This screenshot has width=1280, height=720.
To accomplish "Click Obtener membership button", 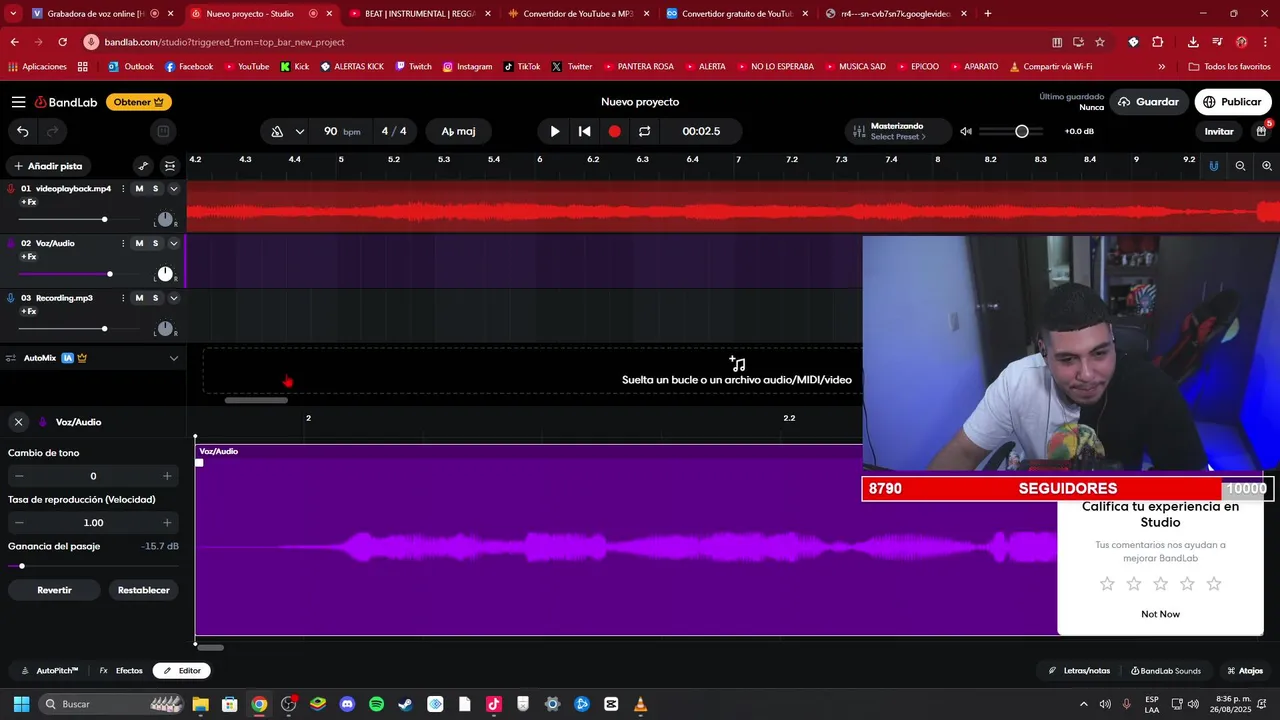I will (x=139, y=102).
